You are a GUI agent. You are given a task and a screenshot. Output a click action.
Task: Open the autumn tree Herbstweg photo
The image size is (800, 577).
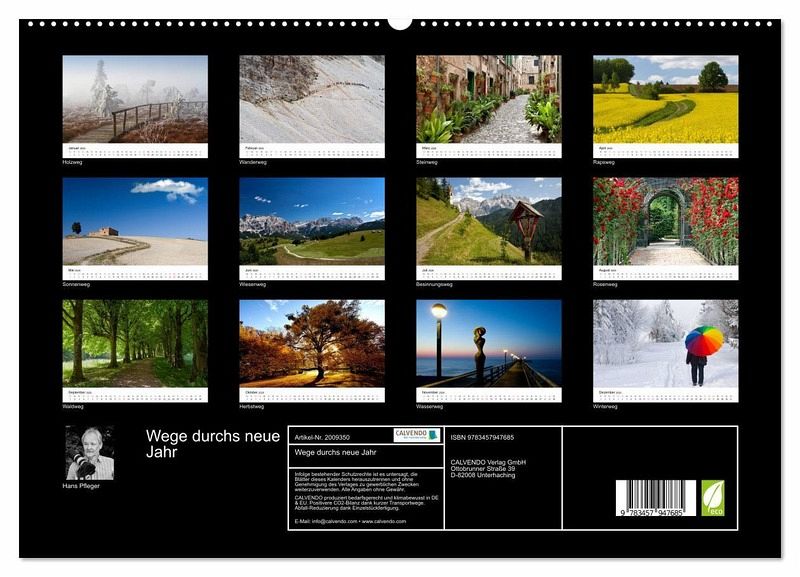(x=312, y=343)
